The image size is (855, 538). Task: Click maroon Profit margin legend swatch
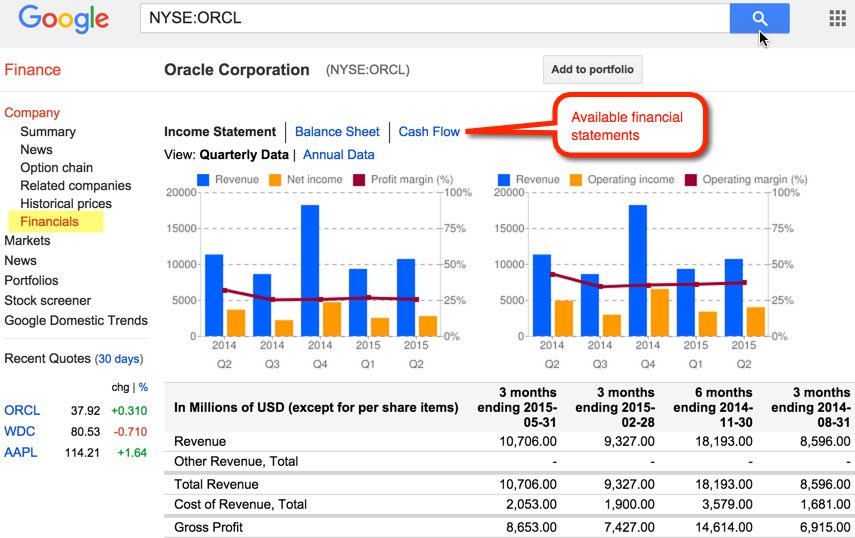click(359, 180)
